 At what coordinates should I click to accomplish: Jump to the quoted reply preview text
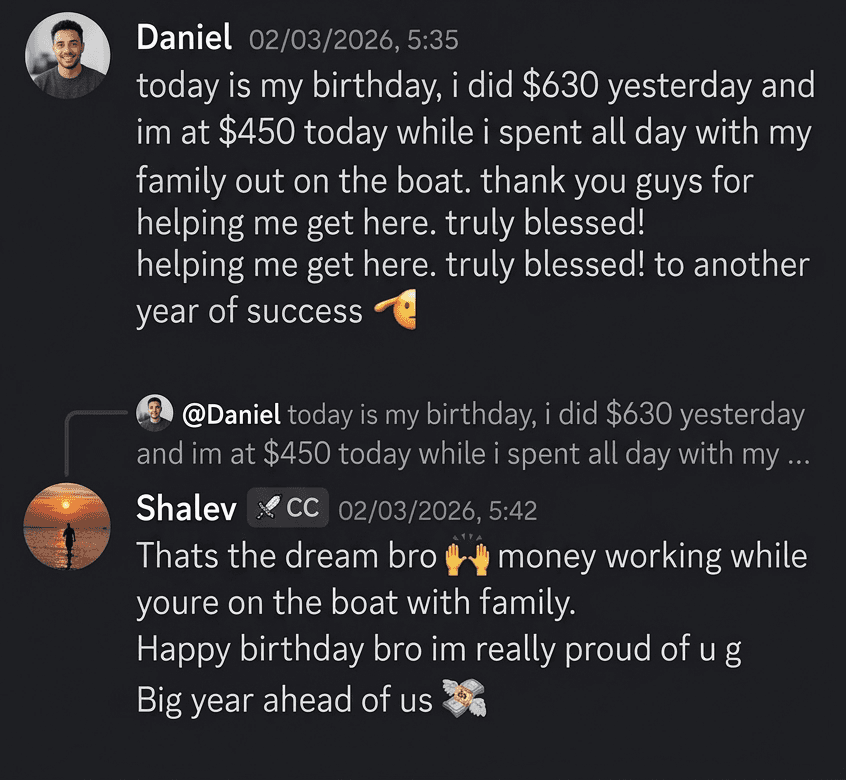click(x=473, y=434)
